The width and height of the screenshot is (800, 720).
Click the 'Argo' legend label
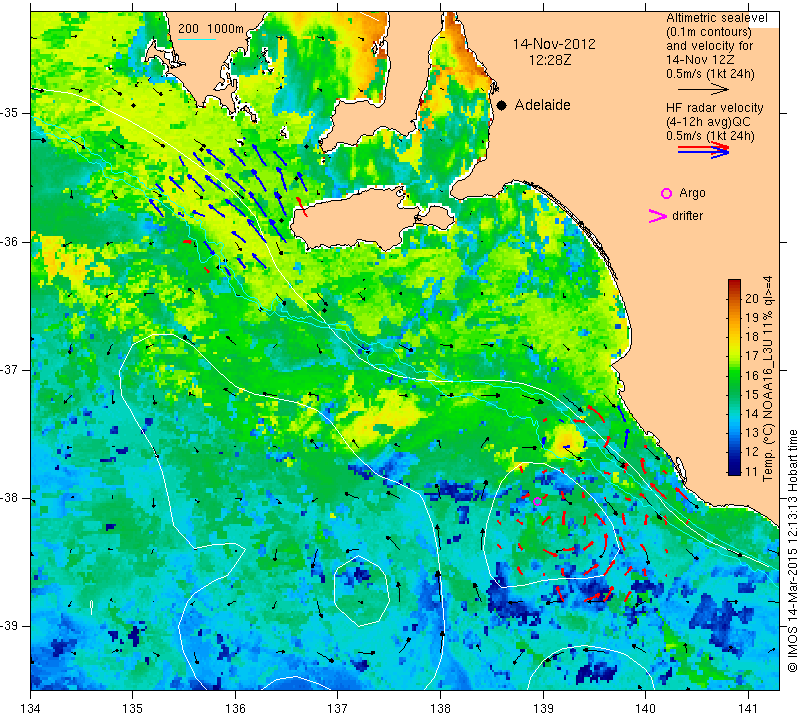coord(692,193)
